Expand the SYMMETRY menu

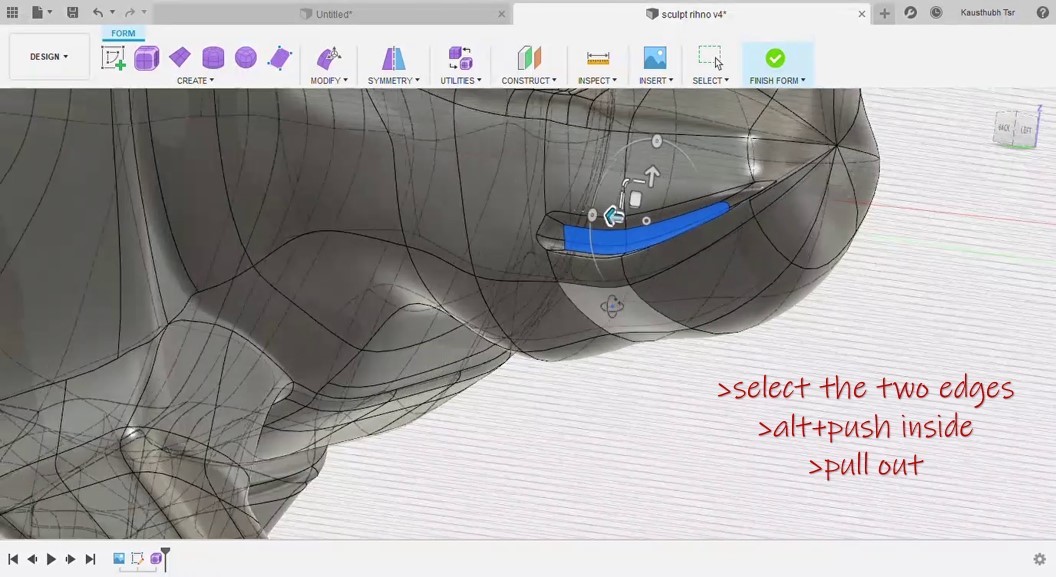pyautogui.click(x=393, y=81)
